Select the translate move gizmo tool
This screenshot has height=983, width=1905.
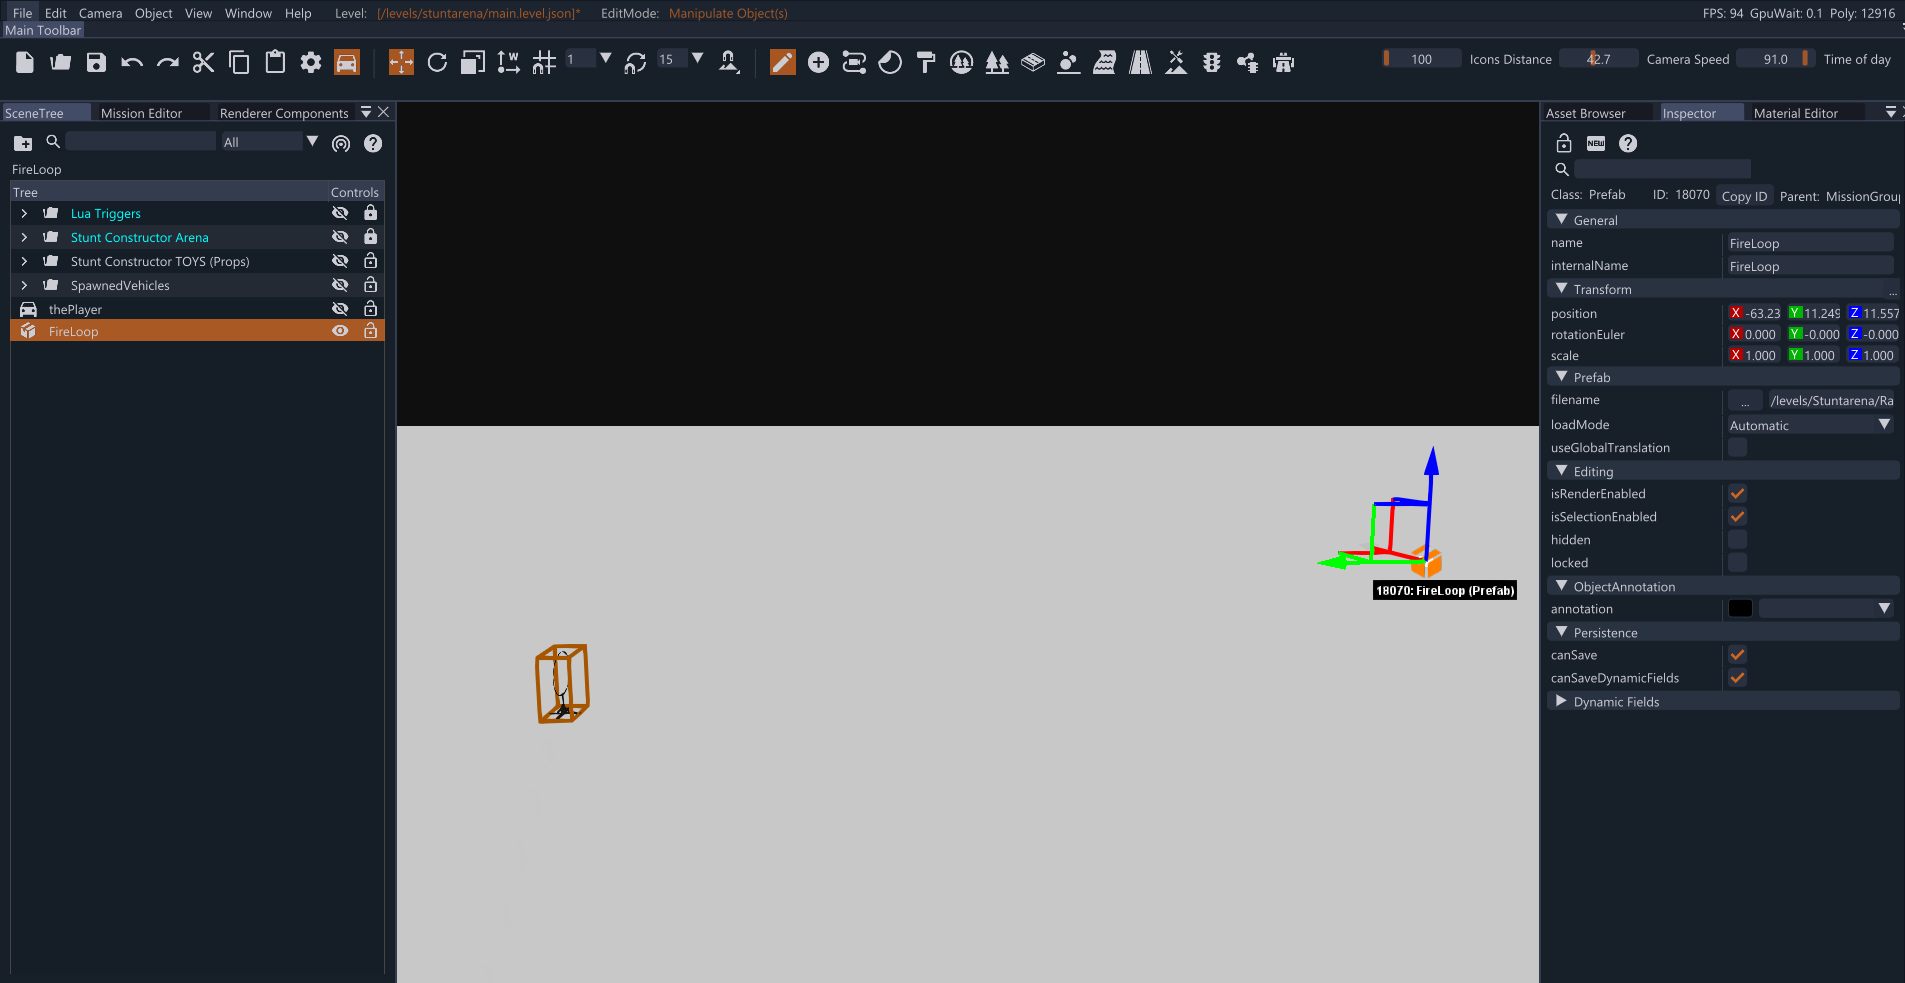pos(401,62)
